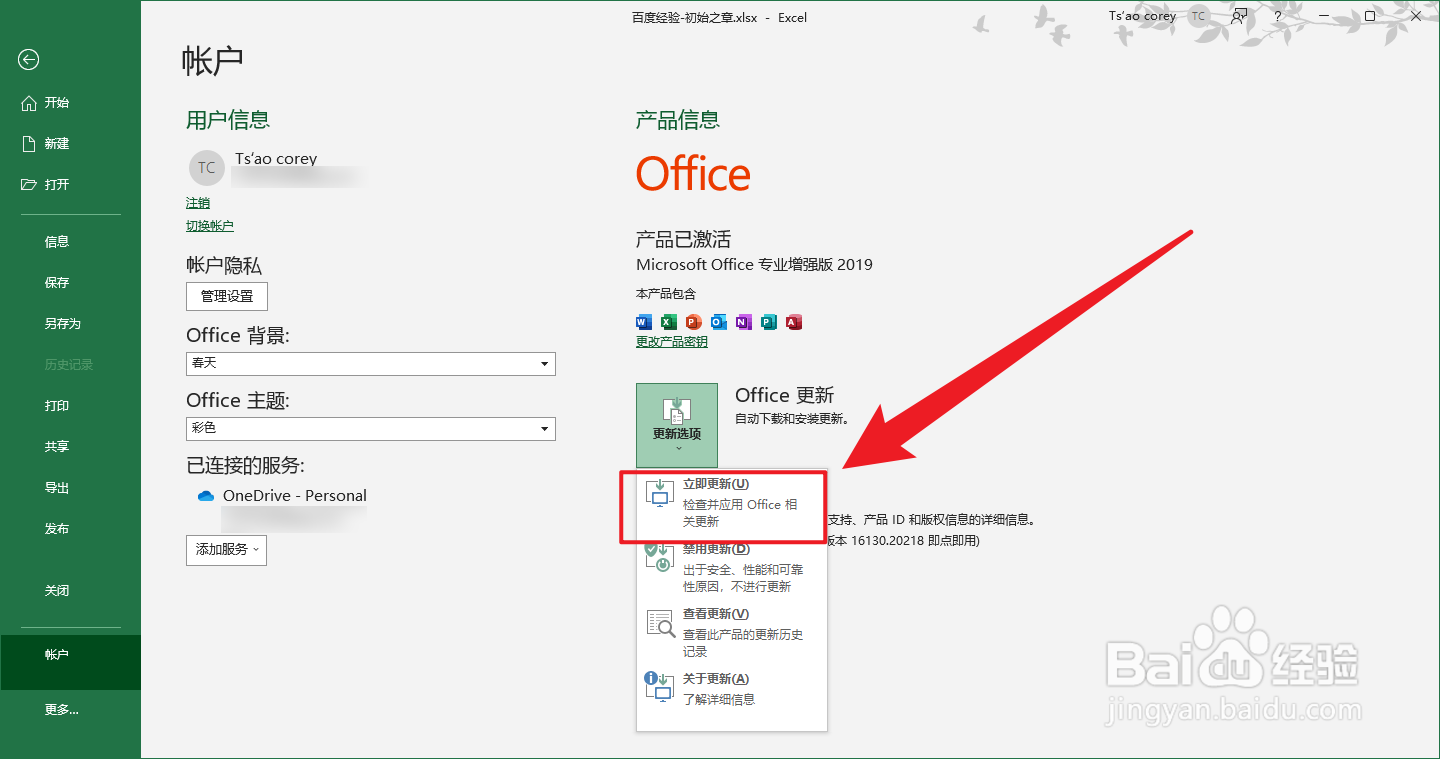Click the Excel product icon

coord(668,322)
